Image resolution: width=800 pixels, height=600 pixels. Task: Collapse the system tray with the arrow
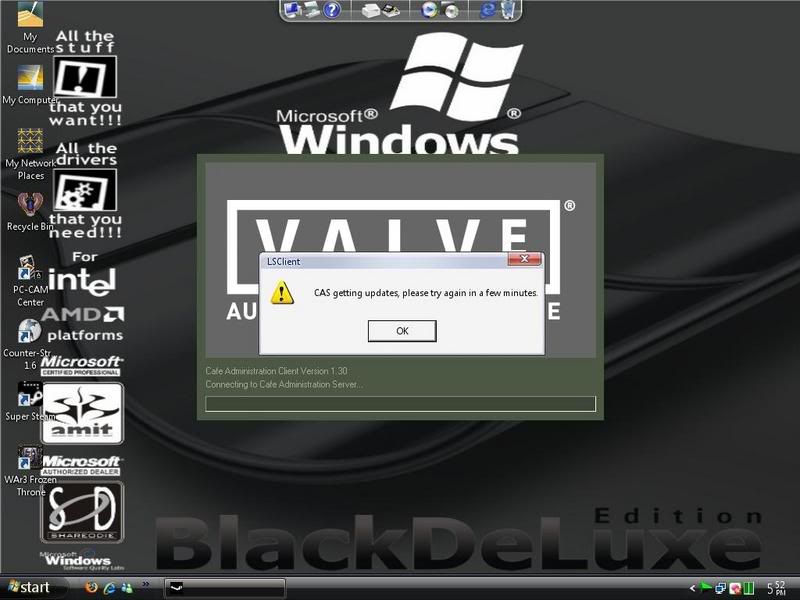692,588
